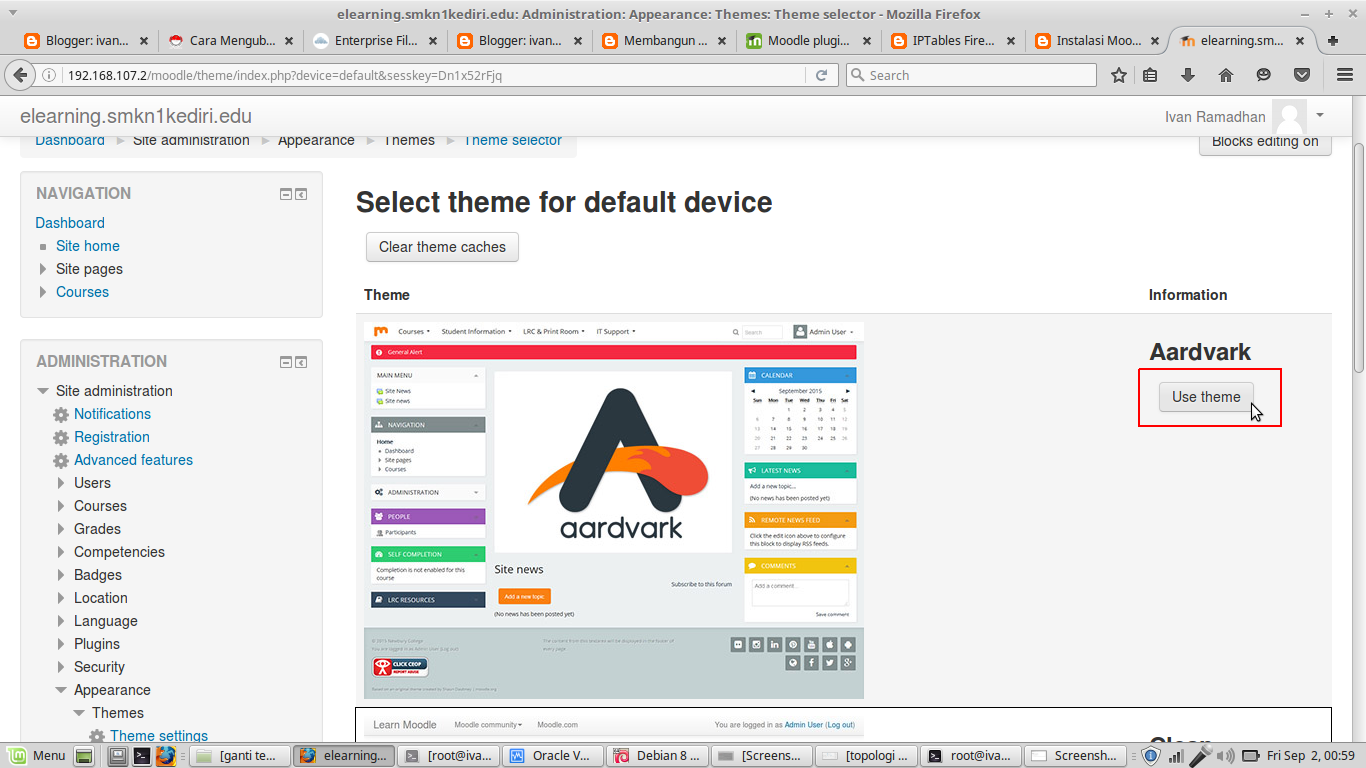1366x768 pixels.
Task: Reload the theme selector page
Action: pos(822,74)
